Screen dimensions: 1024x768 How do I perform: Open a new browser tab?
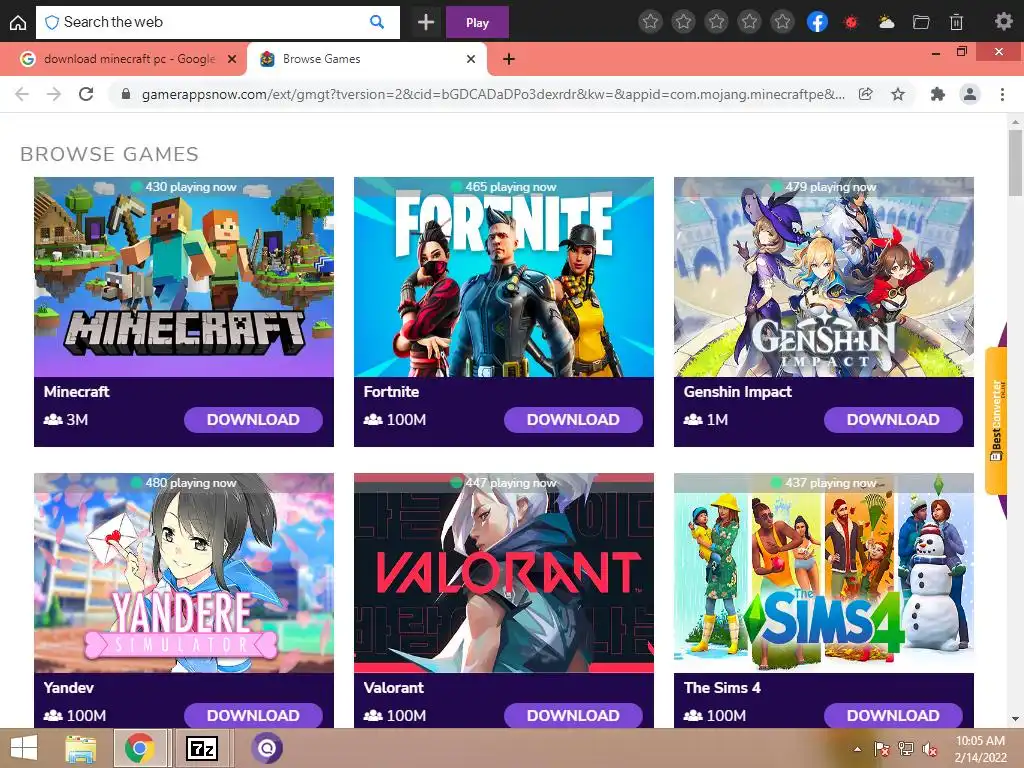[509, 59]
